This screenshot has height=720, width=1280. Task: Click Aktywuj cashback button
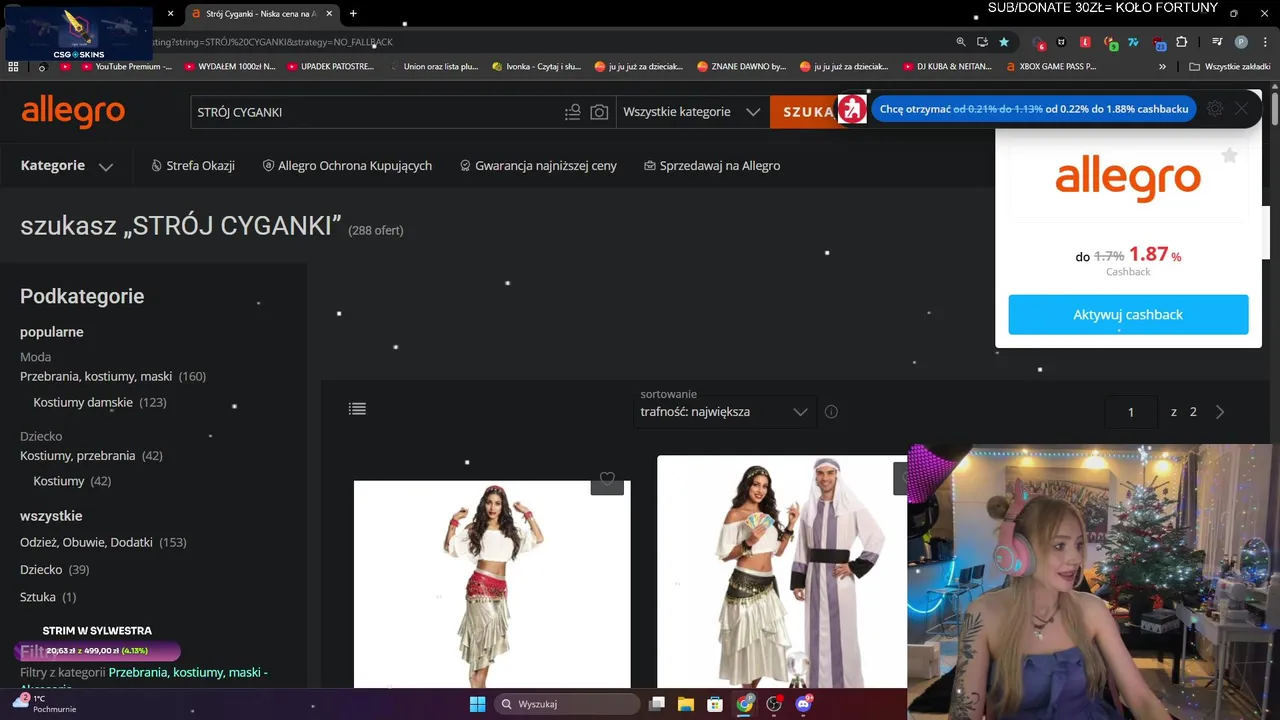point(1128,314)
